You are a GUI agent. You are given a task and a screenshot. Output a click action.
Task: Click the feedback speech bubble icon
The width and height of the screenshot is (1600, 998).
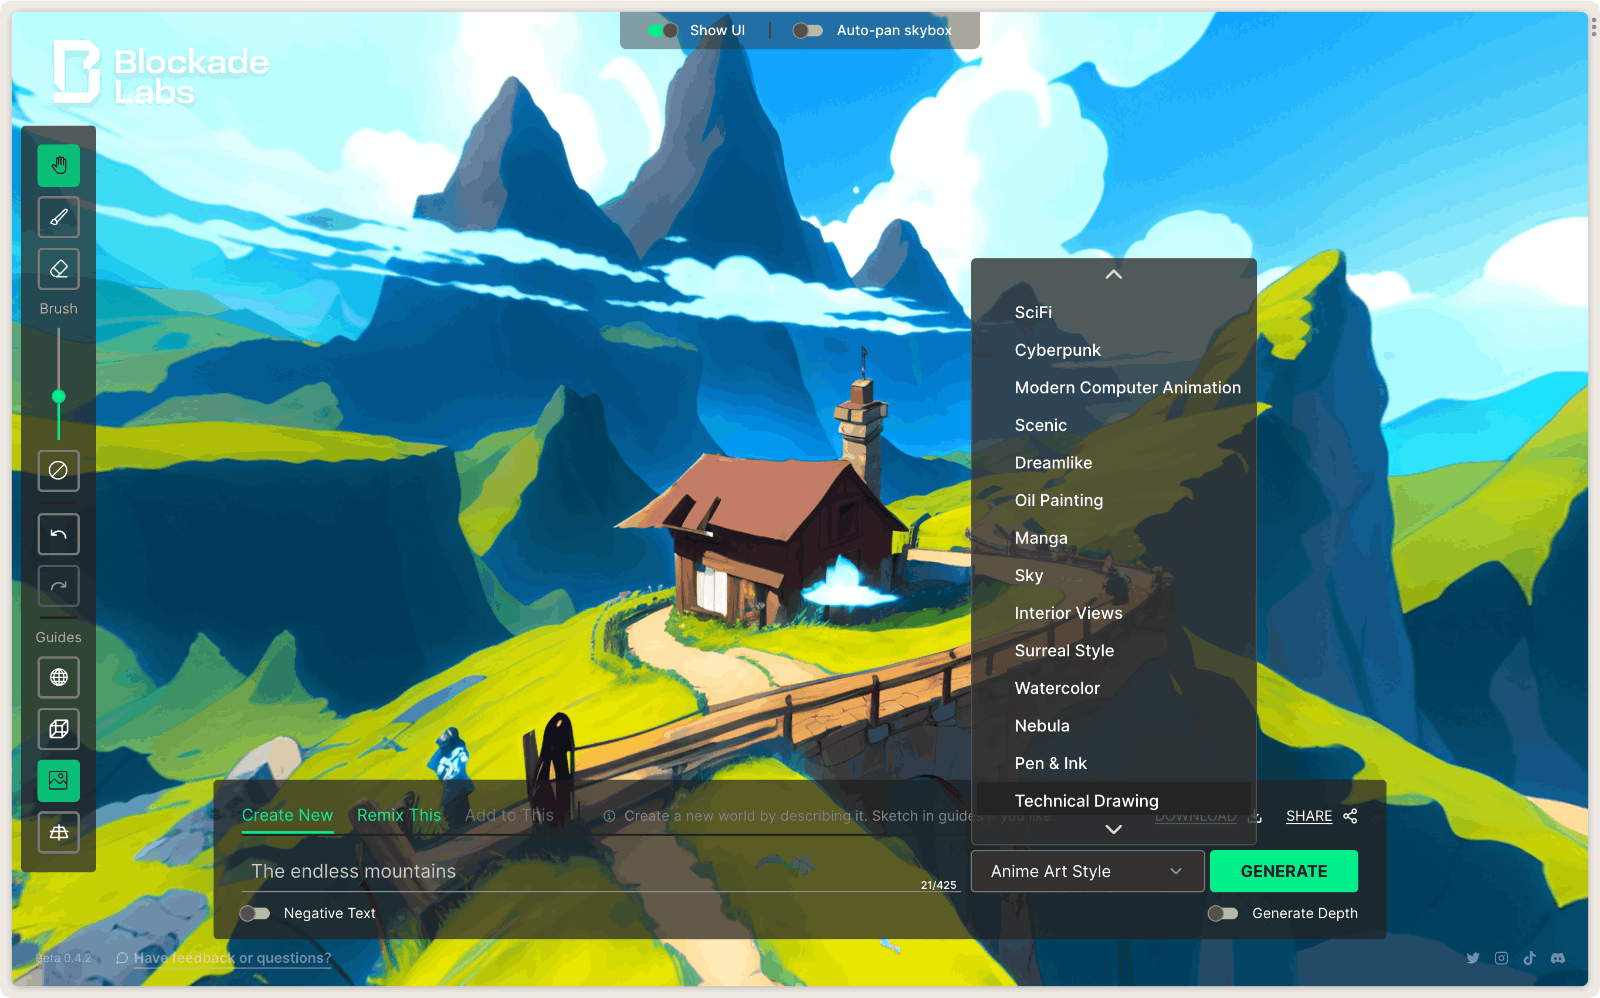[122, 958]
